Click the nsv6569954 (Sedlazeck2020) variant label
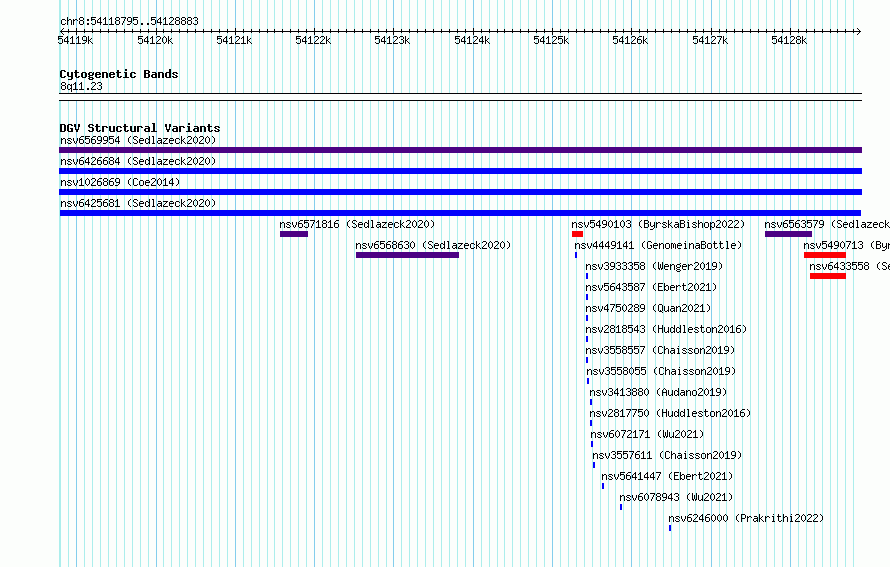This screenshot has width=890, height=567. pos(138,140)
